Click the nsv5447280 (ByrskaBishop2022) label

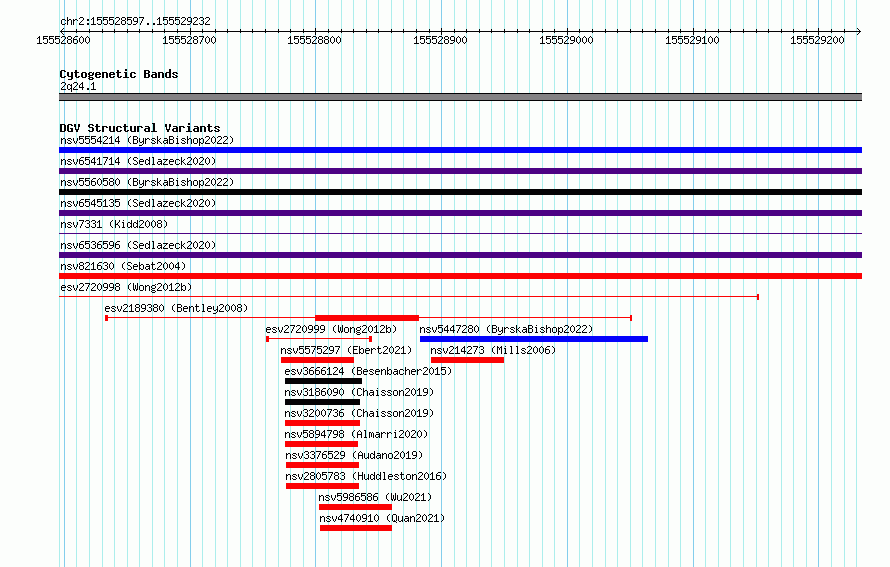pos(506,329)
